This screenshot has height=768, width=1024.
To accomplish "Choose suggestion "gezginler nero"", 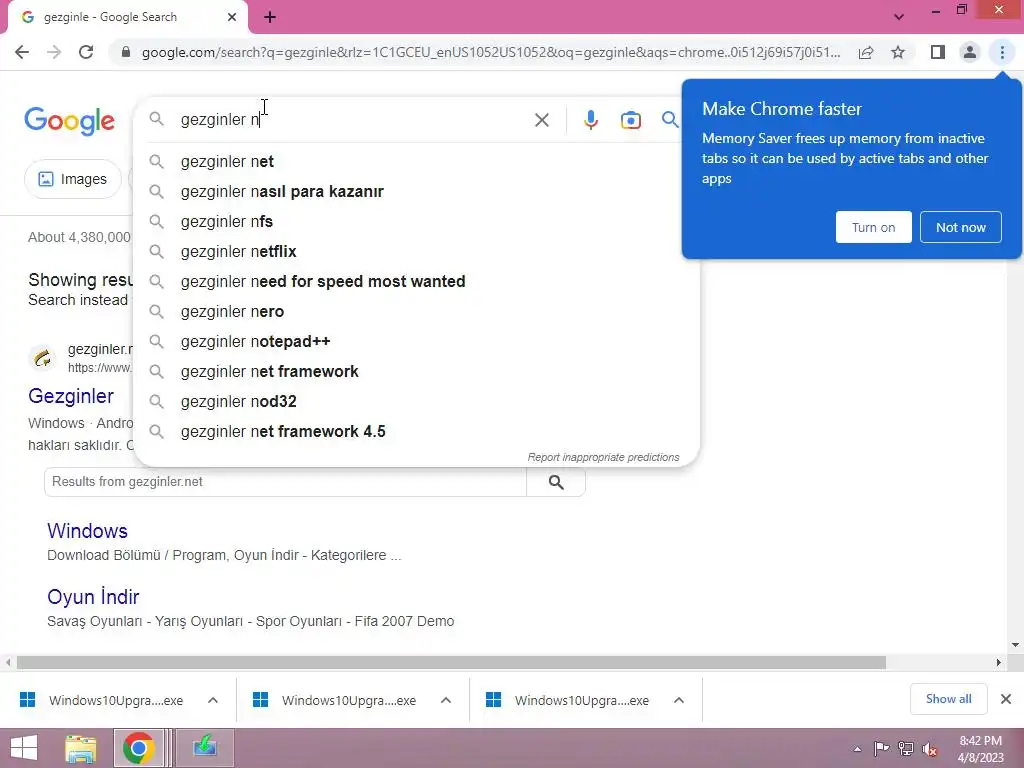I will click(416, 312).
